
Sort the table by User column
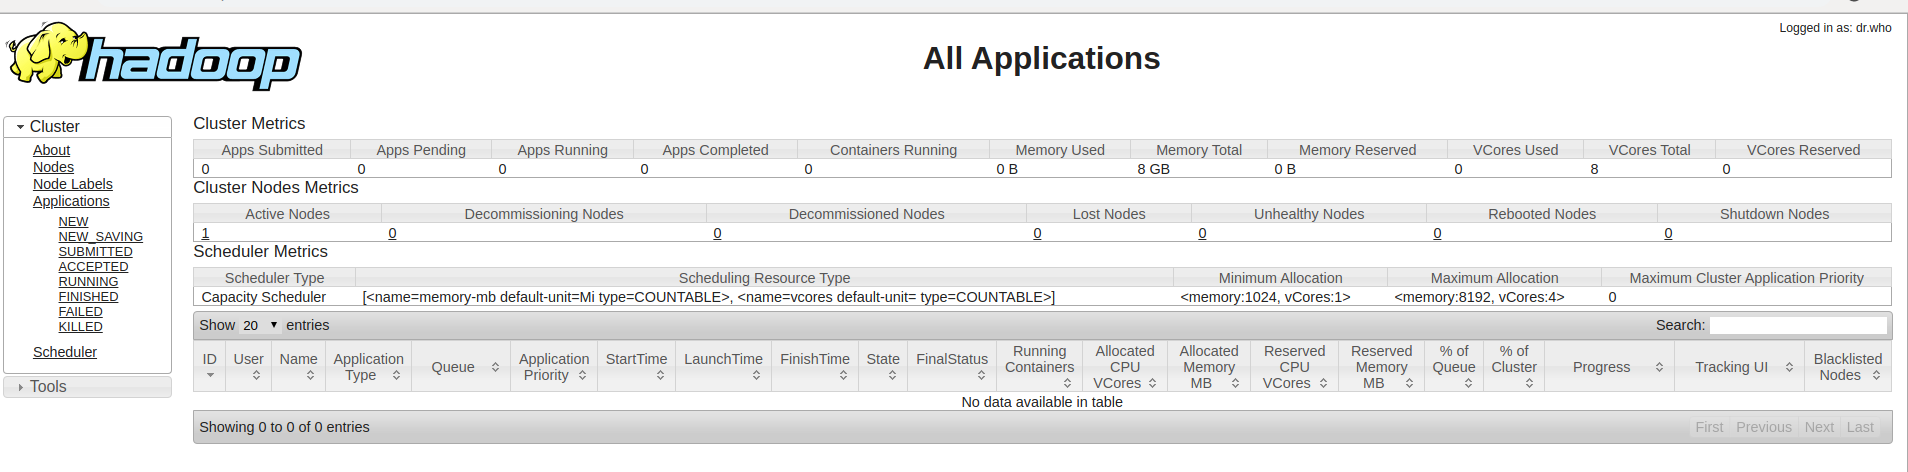tap(248, 366)
